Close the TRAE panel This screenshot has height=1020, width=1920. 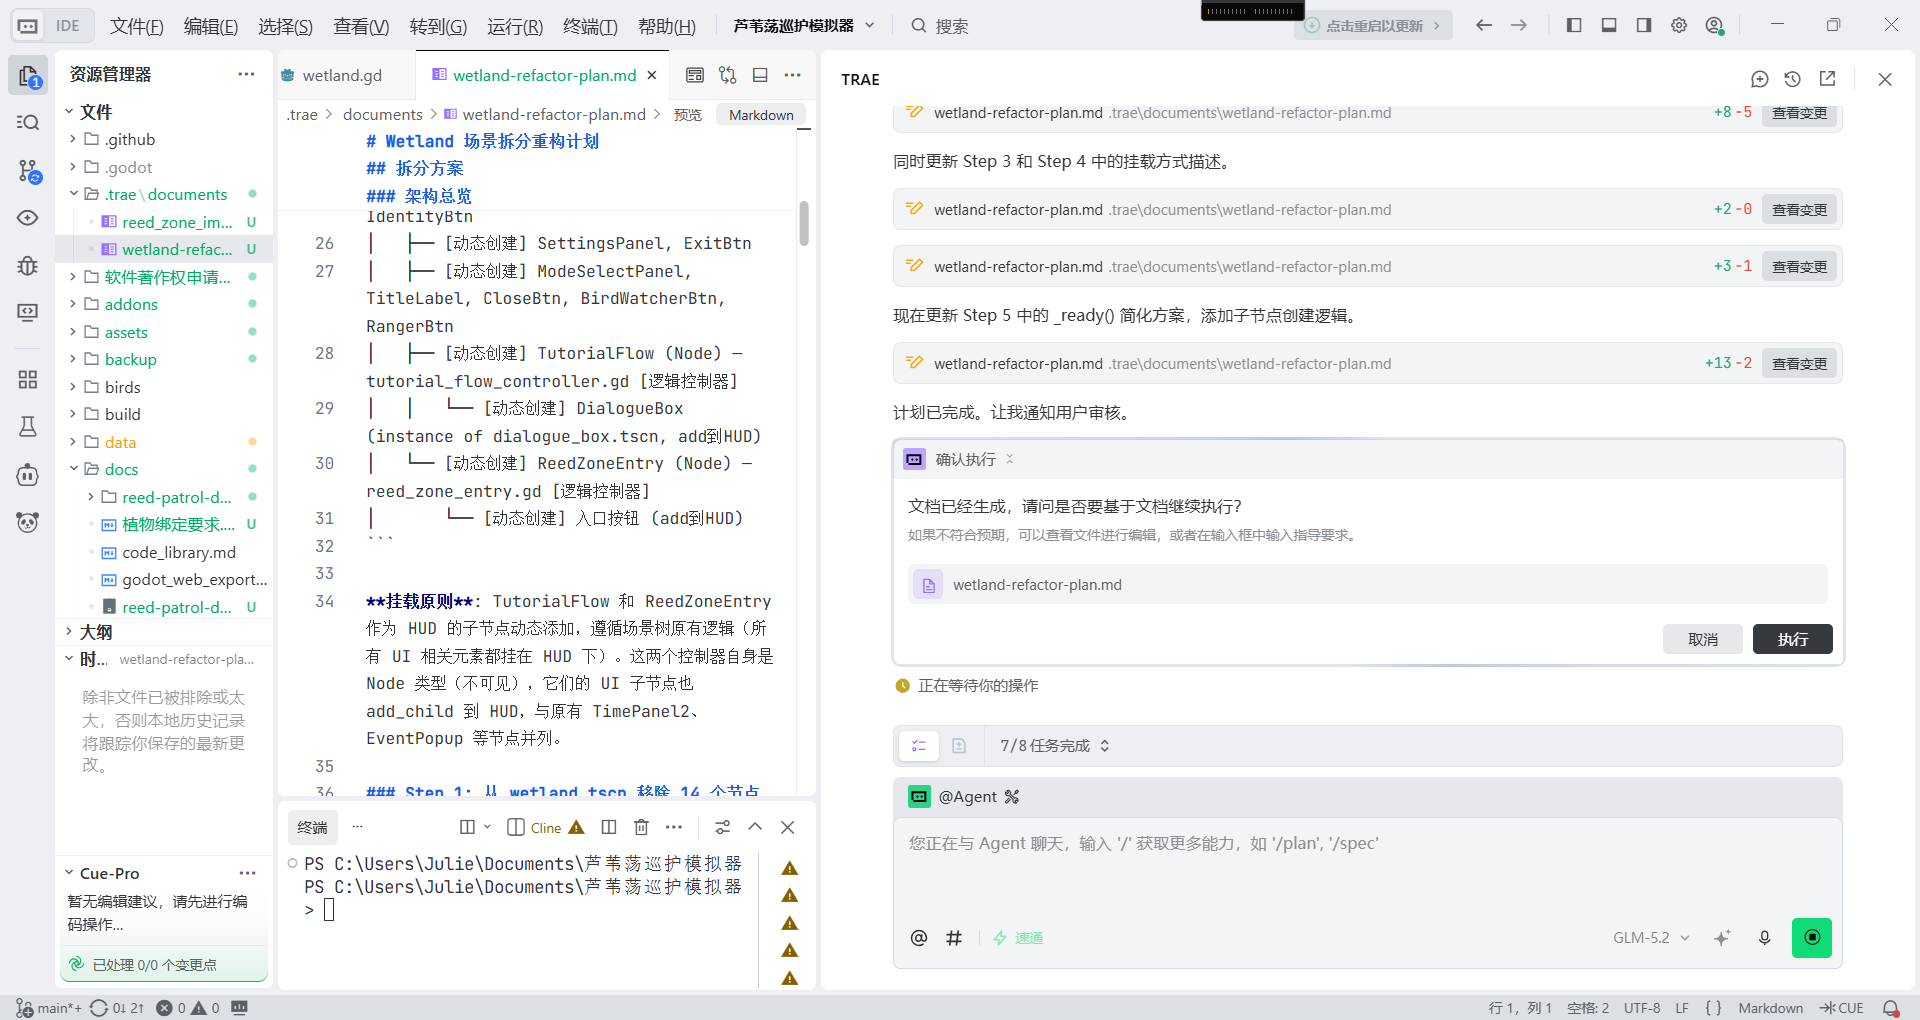1885,79
